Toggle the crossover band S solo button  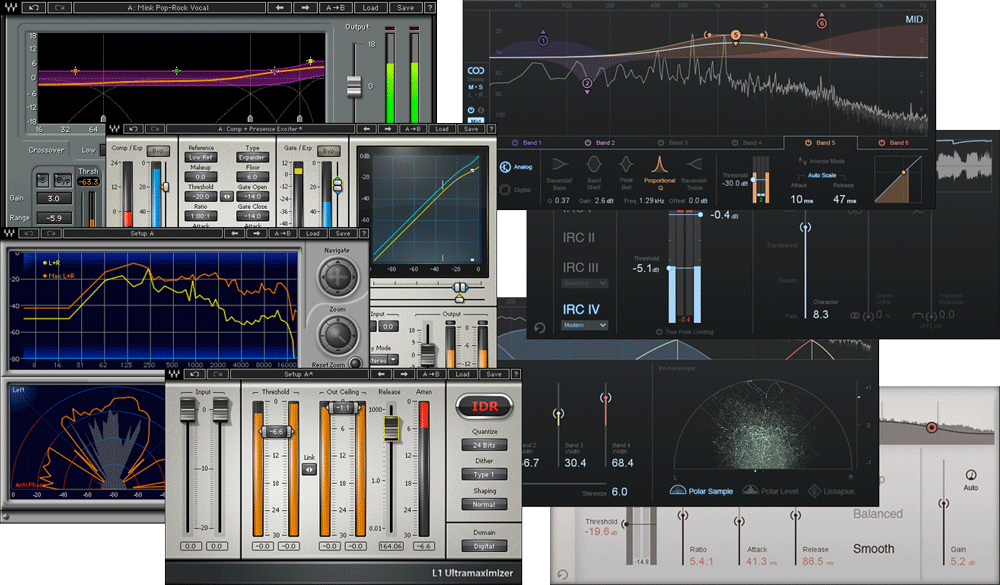click(x=43, y=181)
